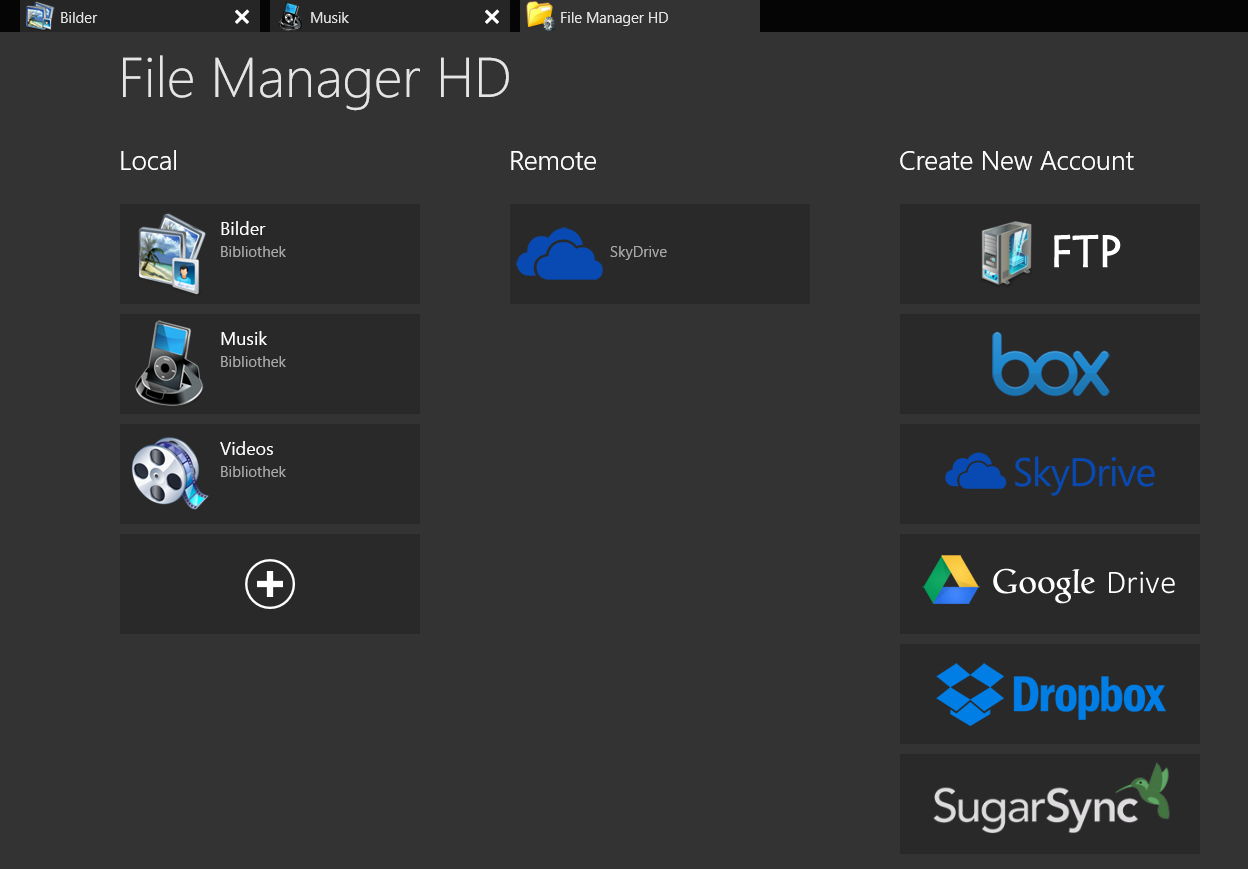Image resolution: width=1248 pixels, height=869 pixels.
Task: Click the Remote section heading
Action: [553, 161]
